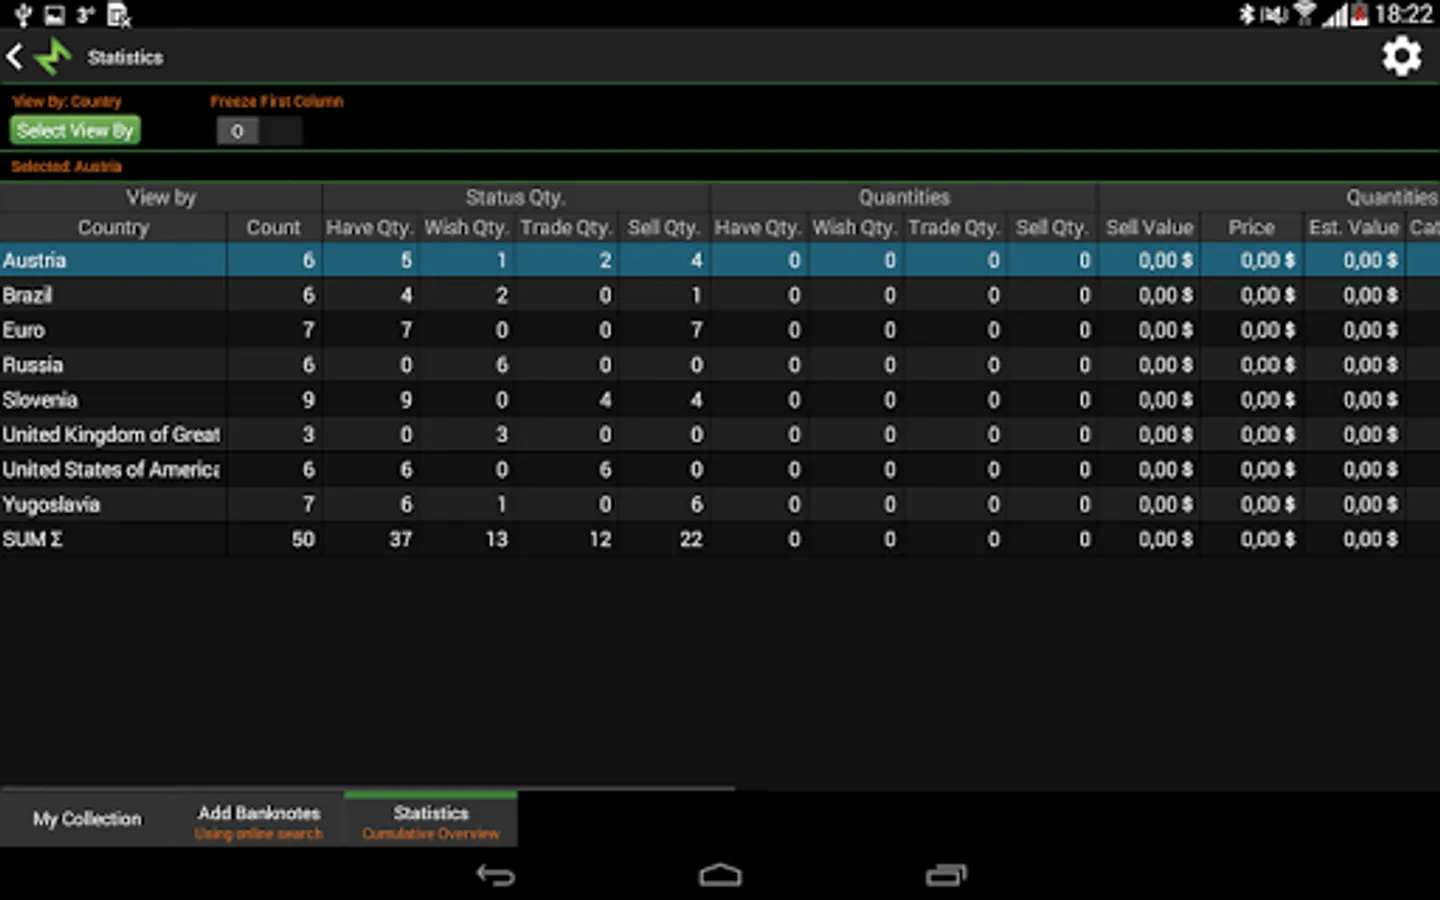Viewport: 1440px width, 900px height.
Task: Open the status bar clock showing 18:22
Action: point(1404,14)
